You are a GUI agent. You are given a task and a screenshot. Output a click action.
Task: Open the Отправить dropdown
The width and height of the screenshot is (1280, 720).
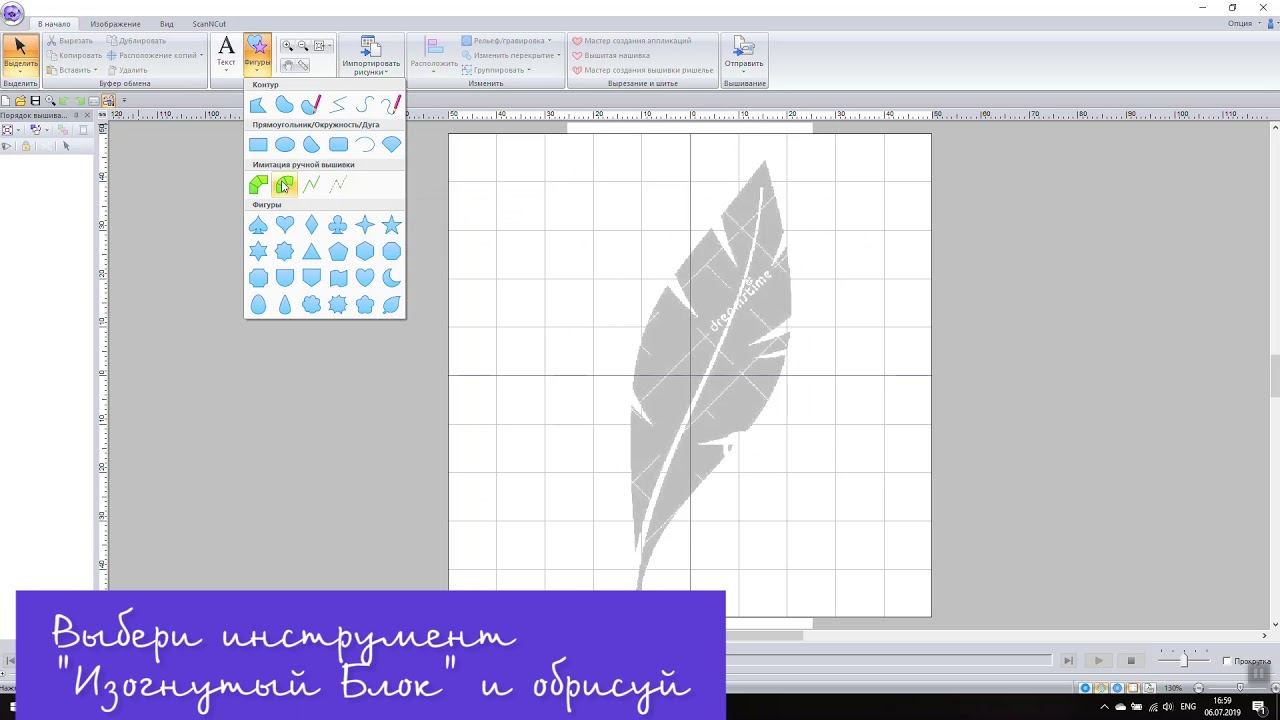click(x=744, y=55)
